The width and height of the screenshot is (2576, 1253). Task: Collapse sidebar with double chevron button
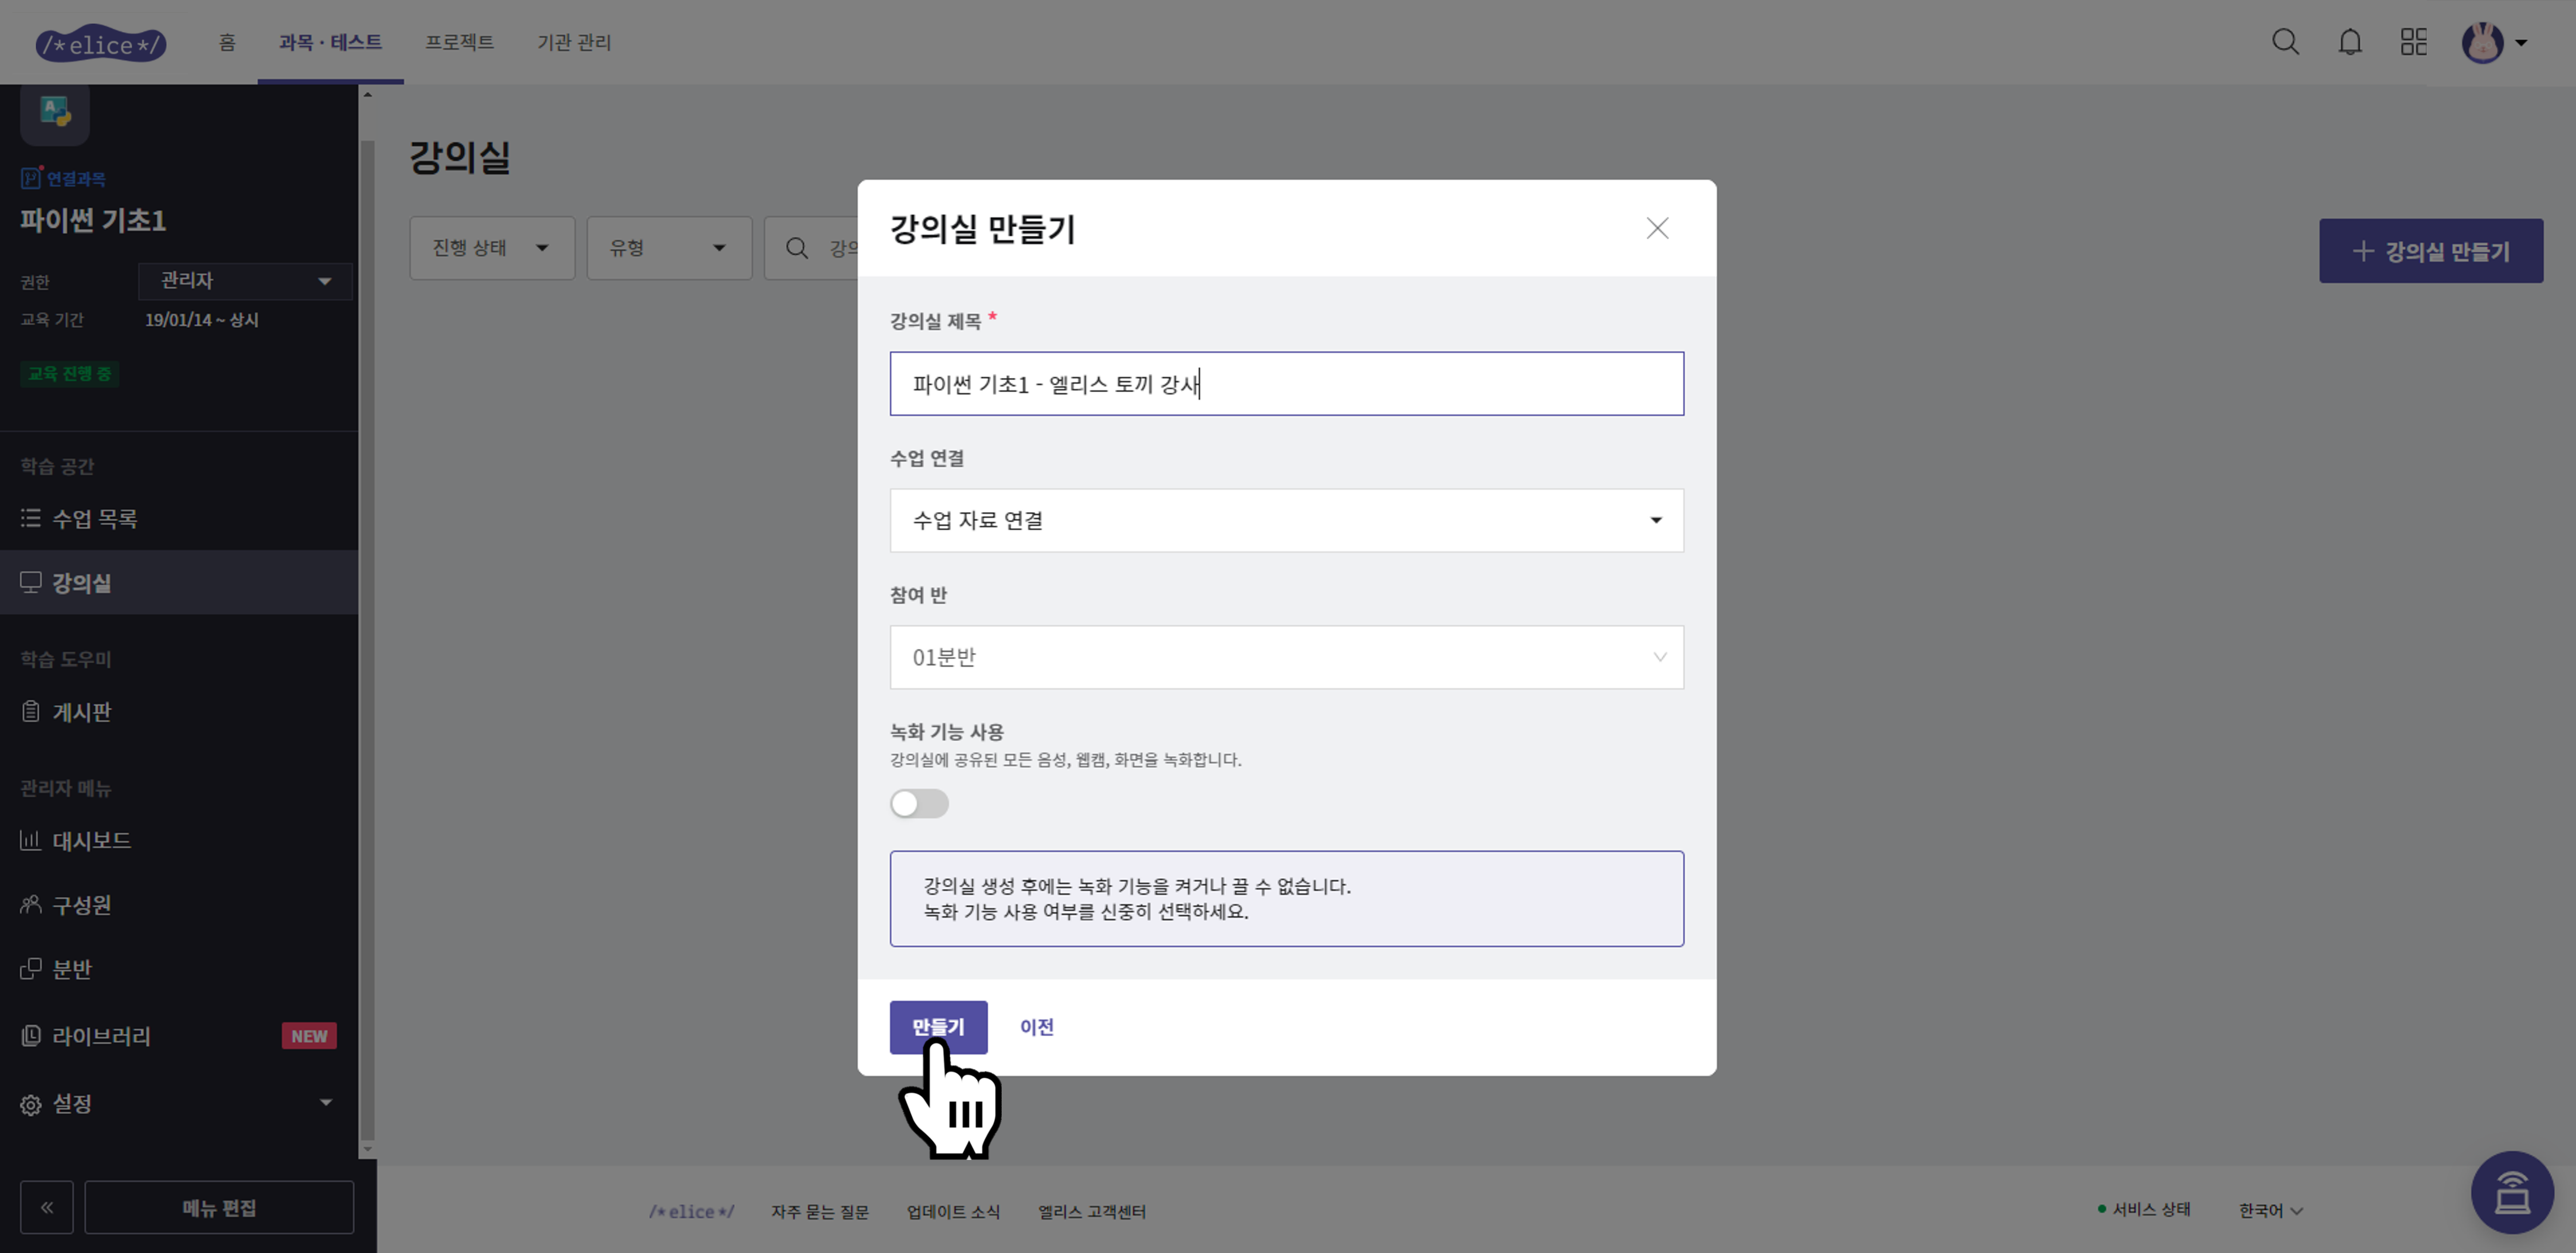point(47,1207)
